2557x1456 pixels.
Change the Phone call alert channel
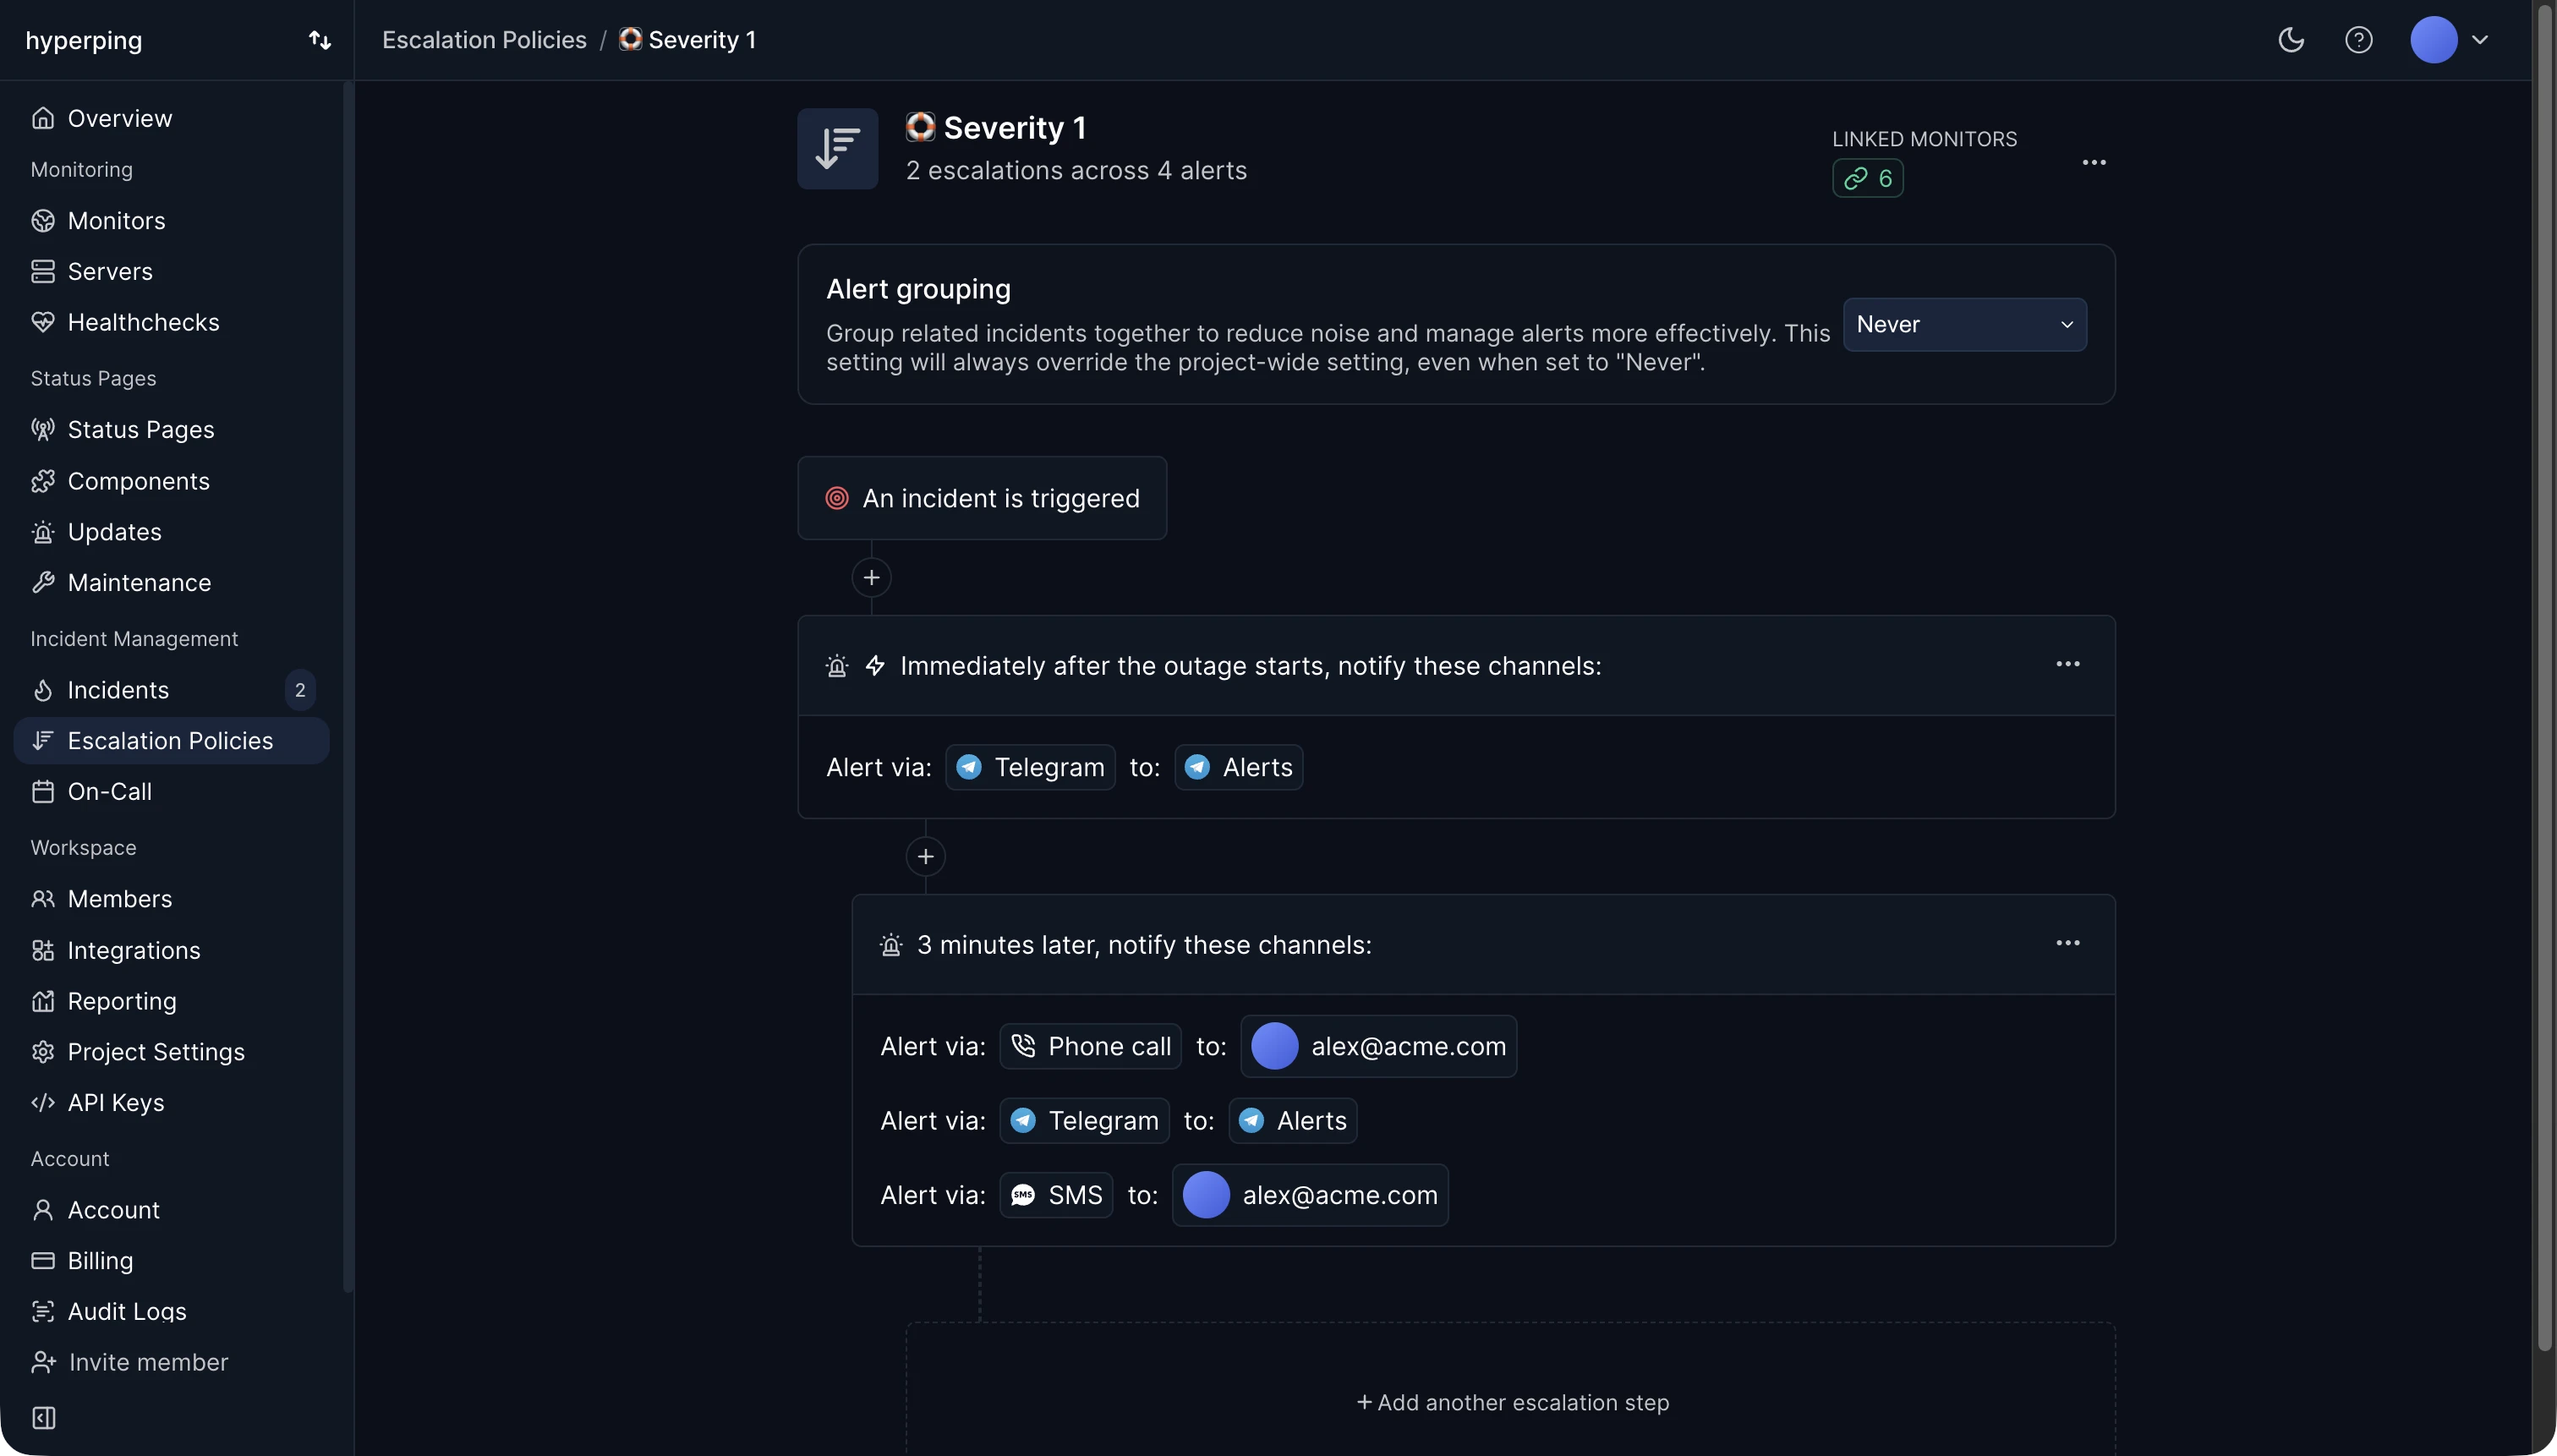click(x=1090, y=1046)
